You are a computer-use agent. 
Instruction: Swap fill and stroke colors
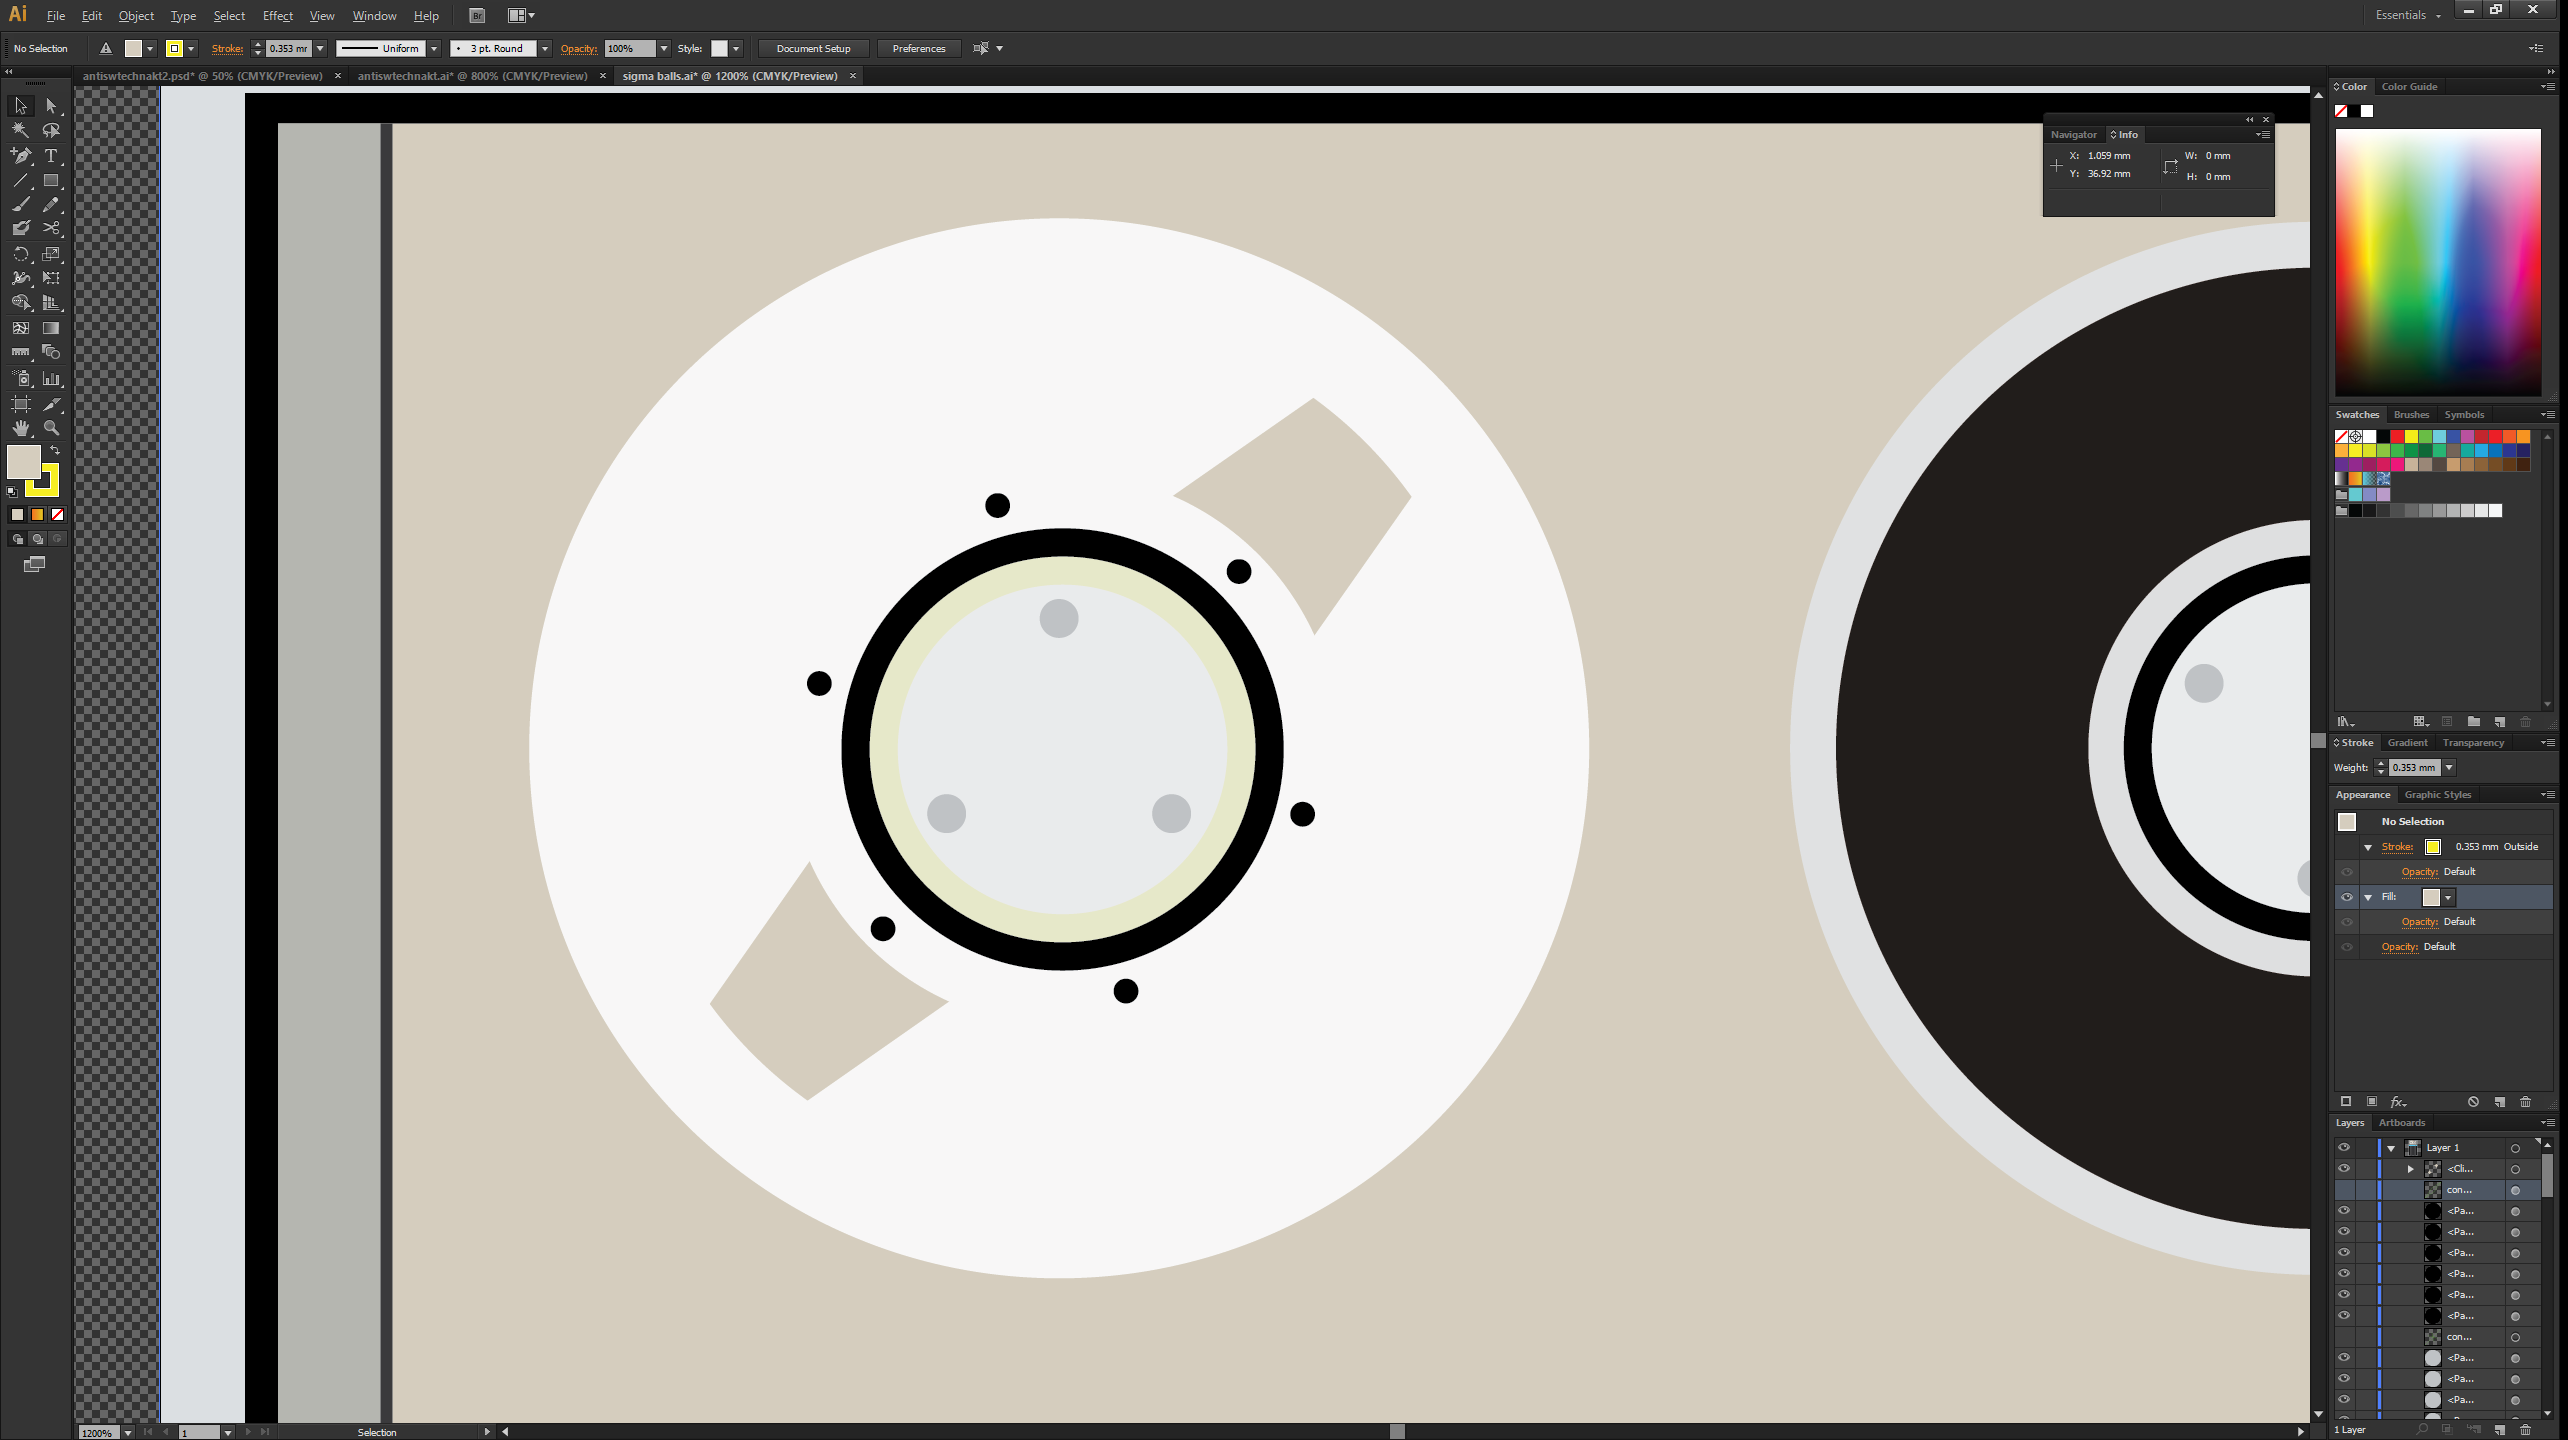point(55,451)
